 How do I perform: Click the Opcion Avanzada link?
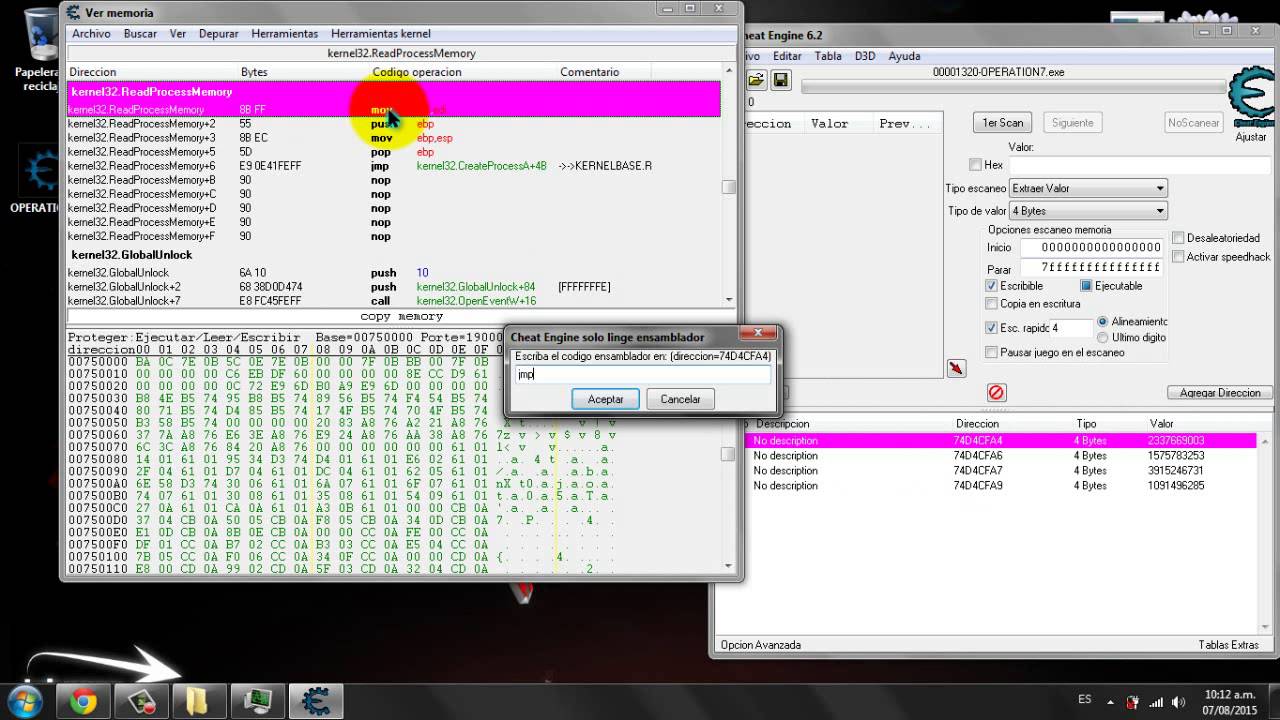point(761,645)
